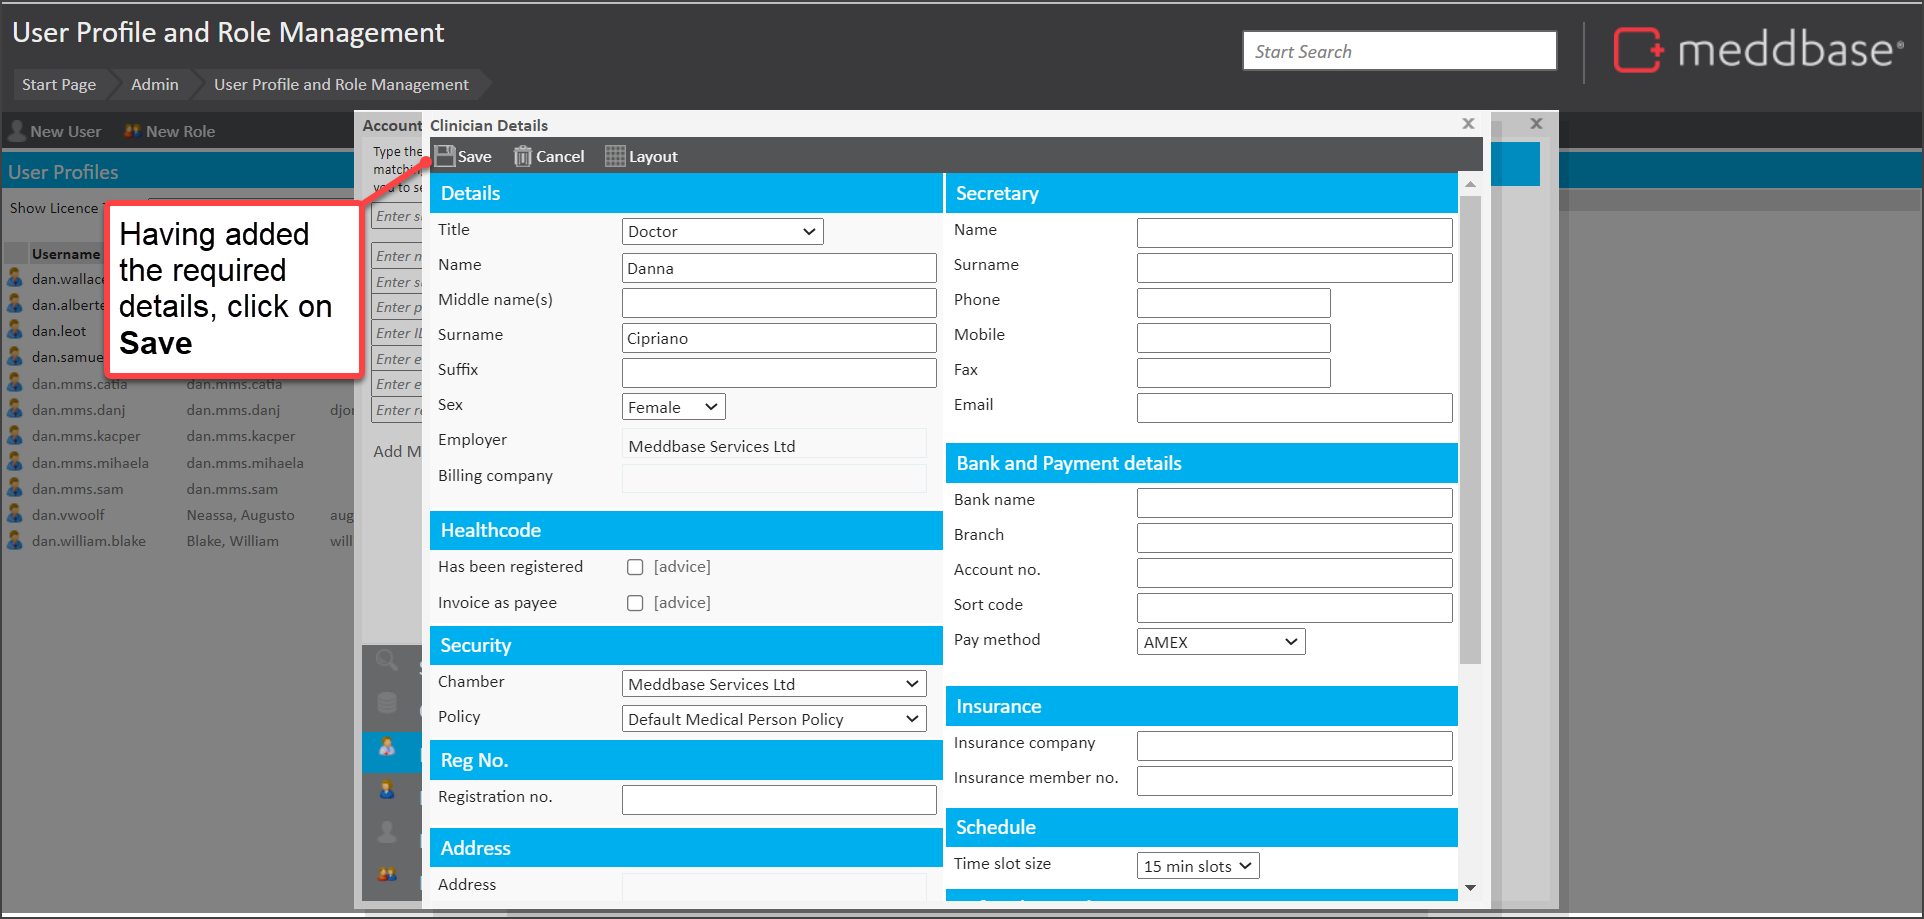This screenshot has height=919, width=1924.
Task: Go to Start Page breadcrumb
Action: 59,85
